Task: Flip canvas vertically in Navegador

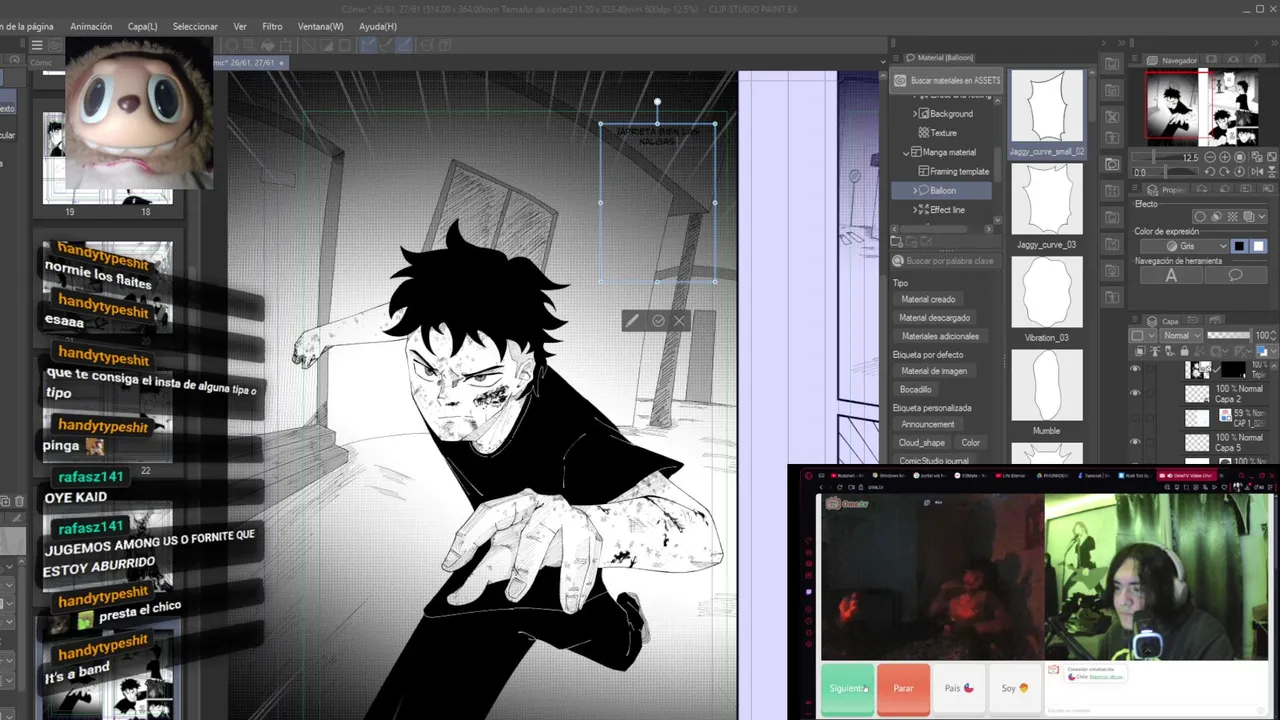Action: tap(1270, 172)
